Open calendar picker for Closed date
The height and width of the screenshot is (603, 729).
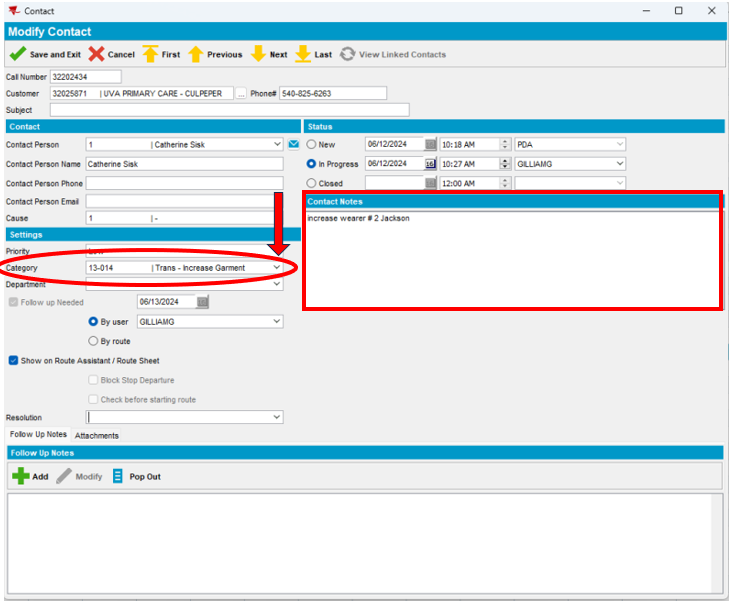point(431,183)
